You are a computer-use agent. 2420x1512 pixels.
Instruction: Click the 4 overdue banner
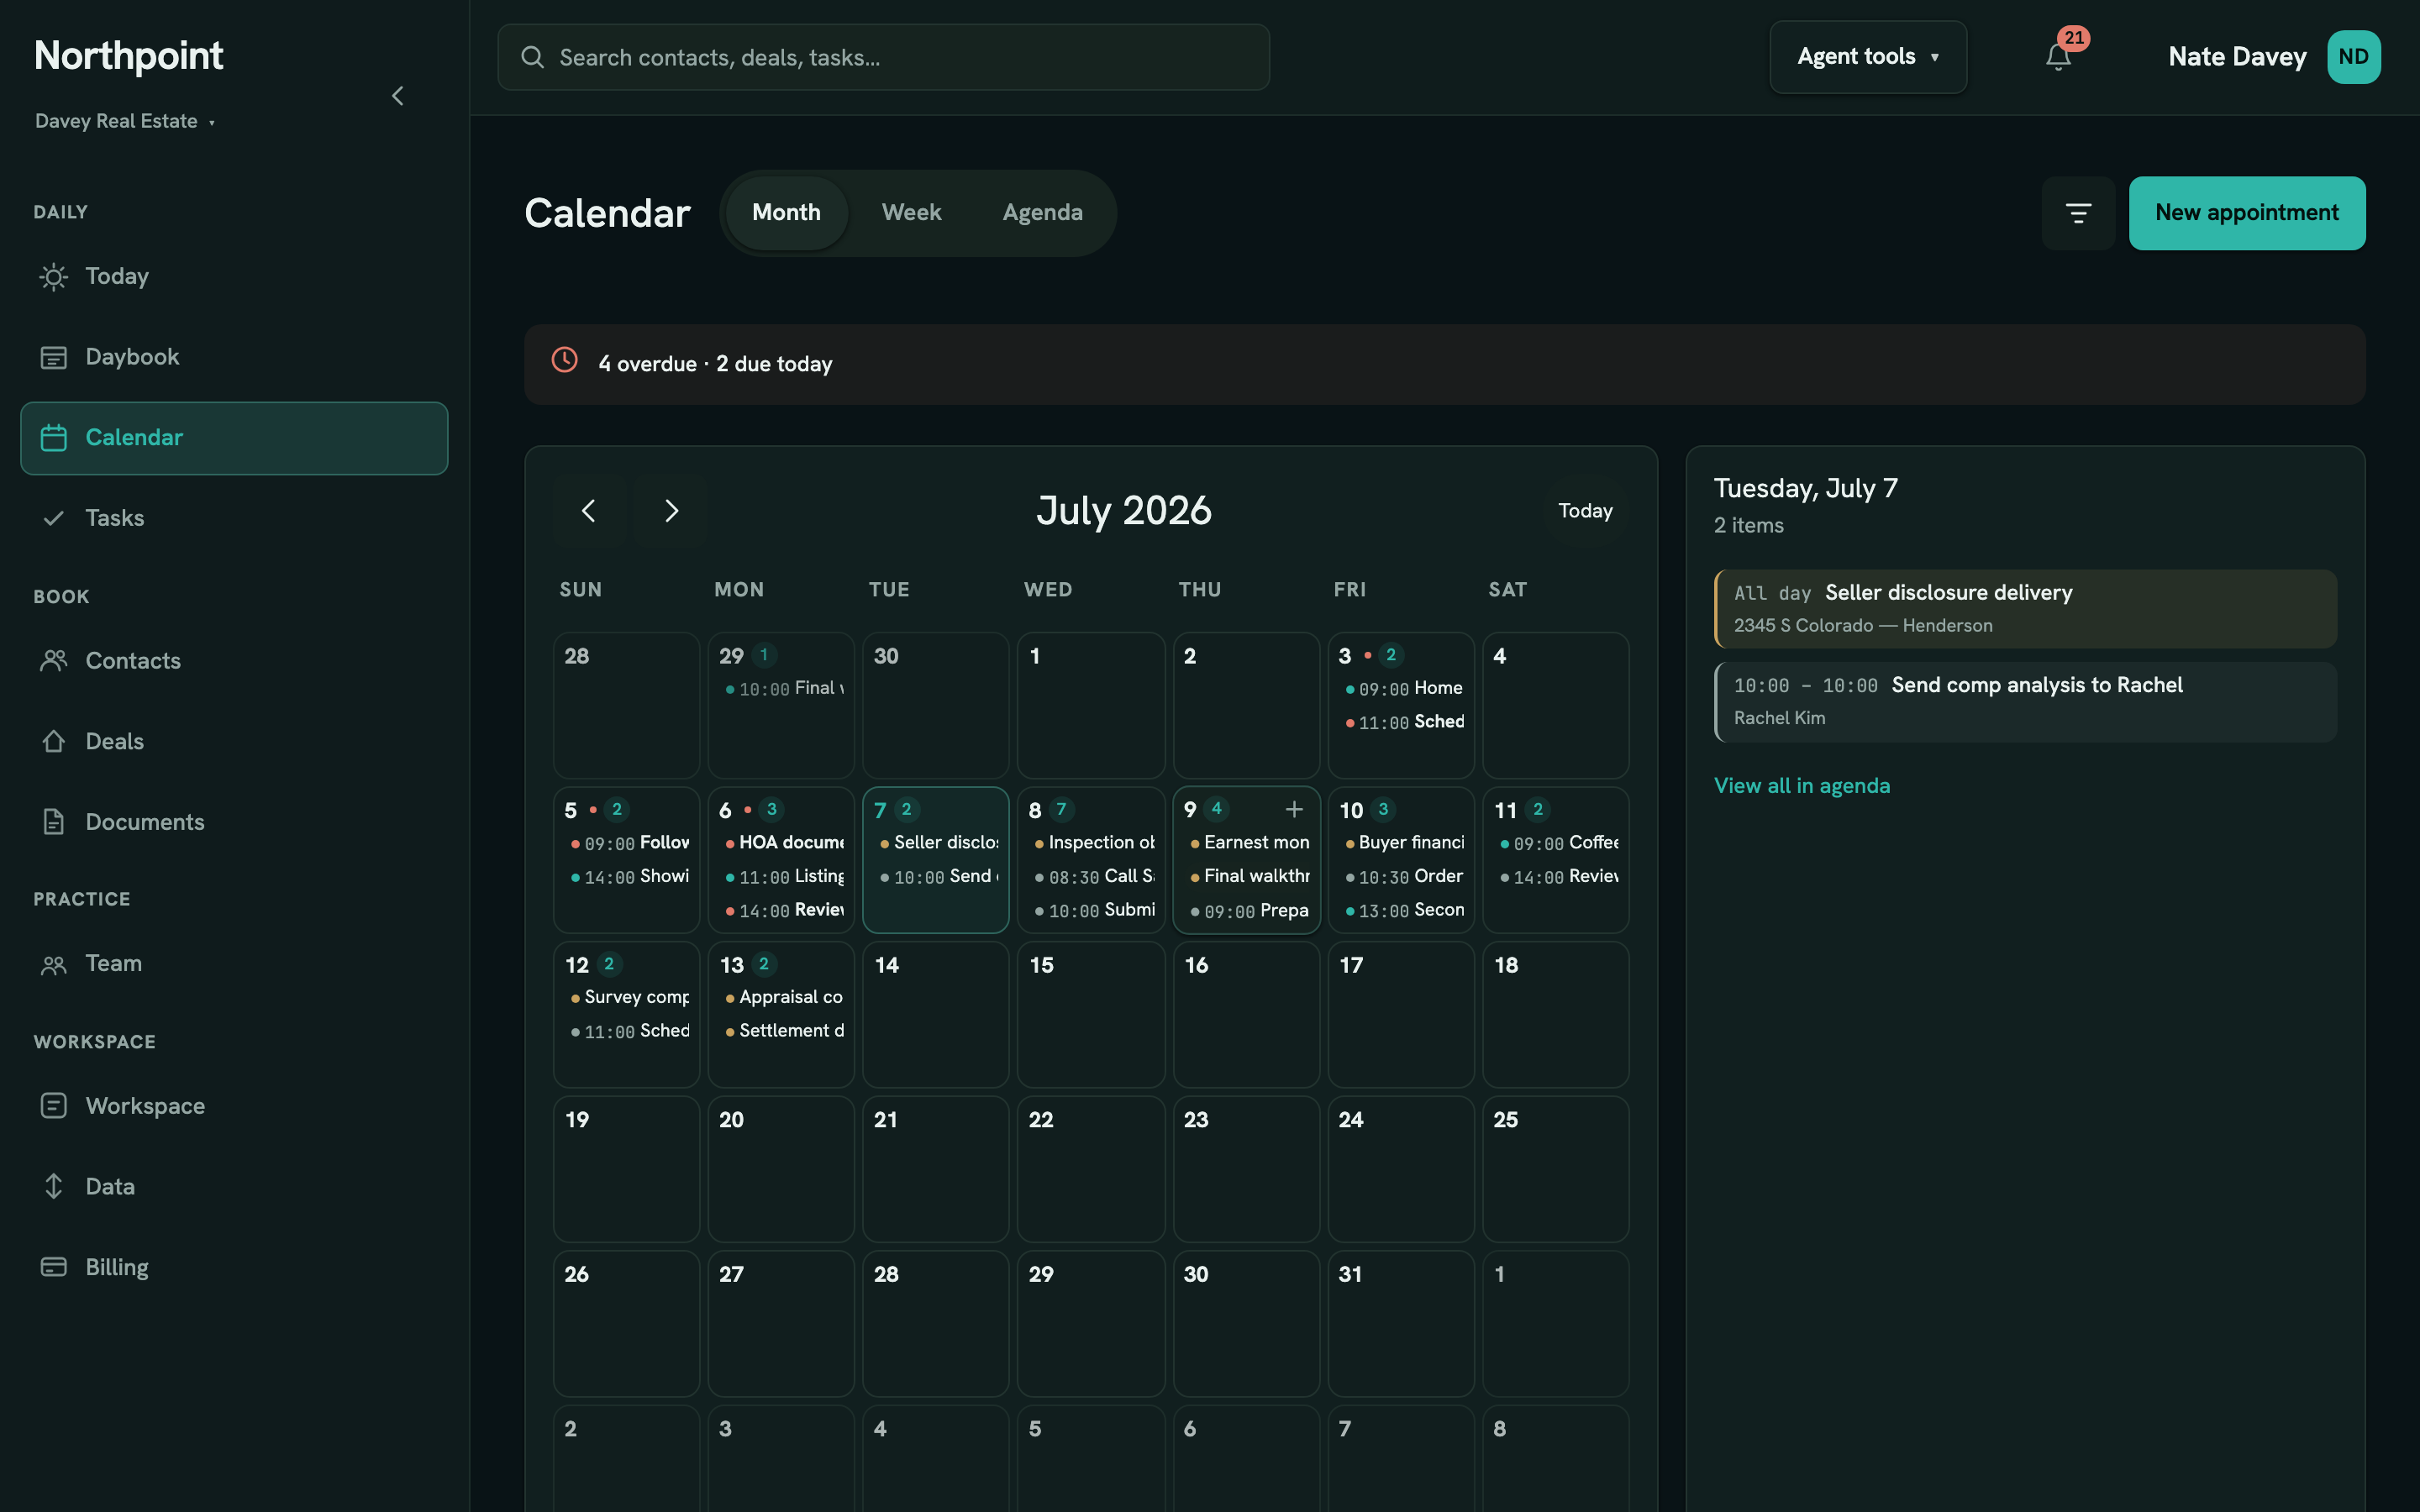click(x=1445, y=364)
